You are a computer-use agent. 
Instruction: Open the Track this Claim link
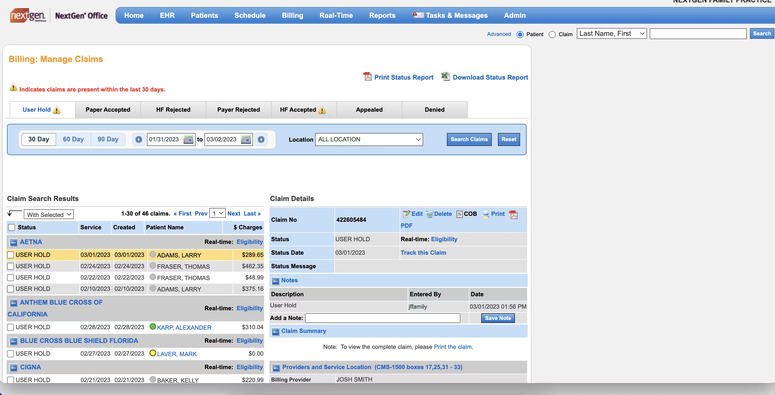423,253
